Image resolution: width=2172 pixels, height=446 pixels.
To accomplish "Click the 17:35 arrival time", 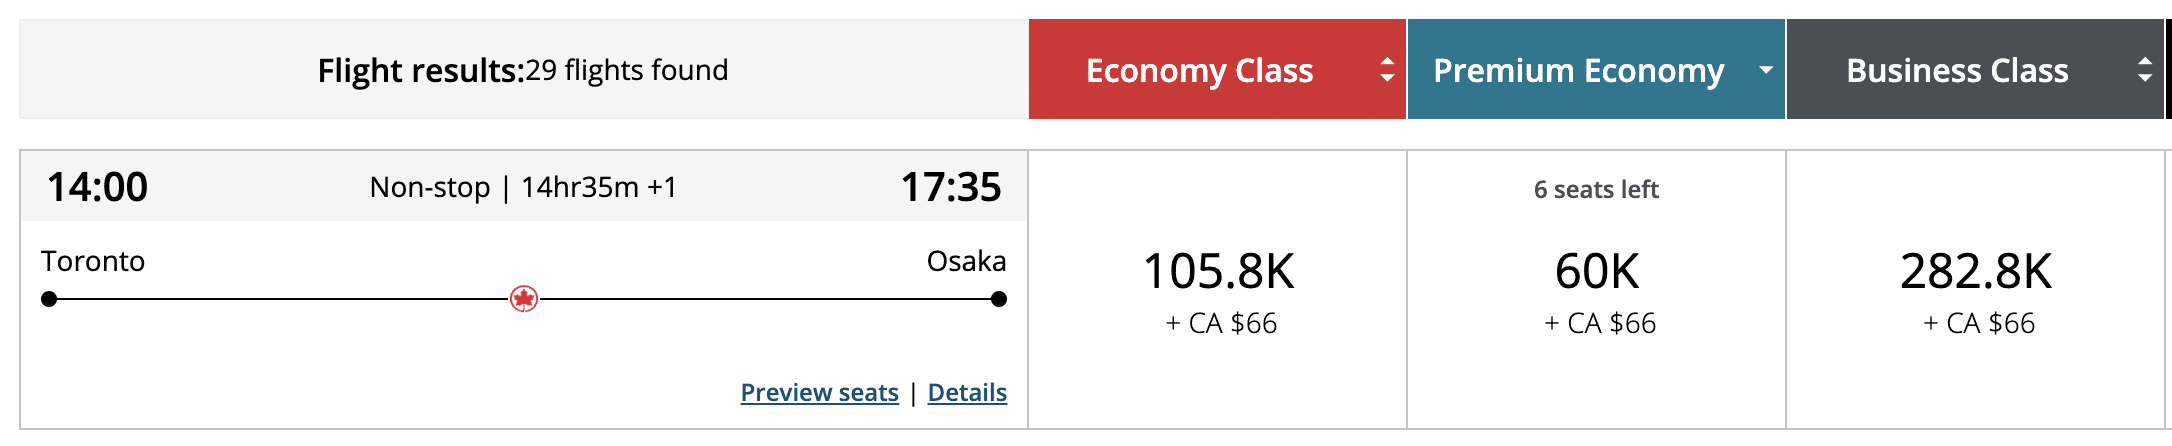I will coord(951,187).
